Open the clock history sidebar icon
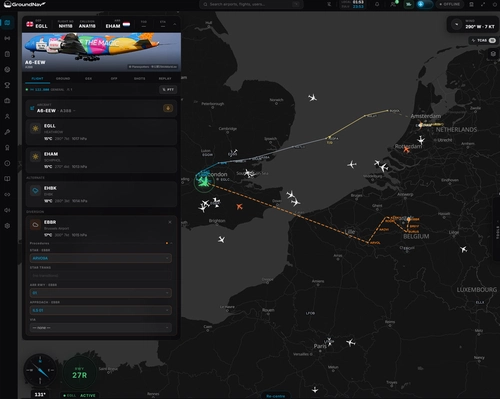 7,163
